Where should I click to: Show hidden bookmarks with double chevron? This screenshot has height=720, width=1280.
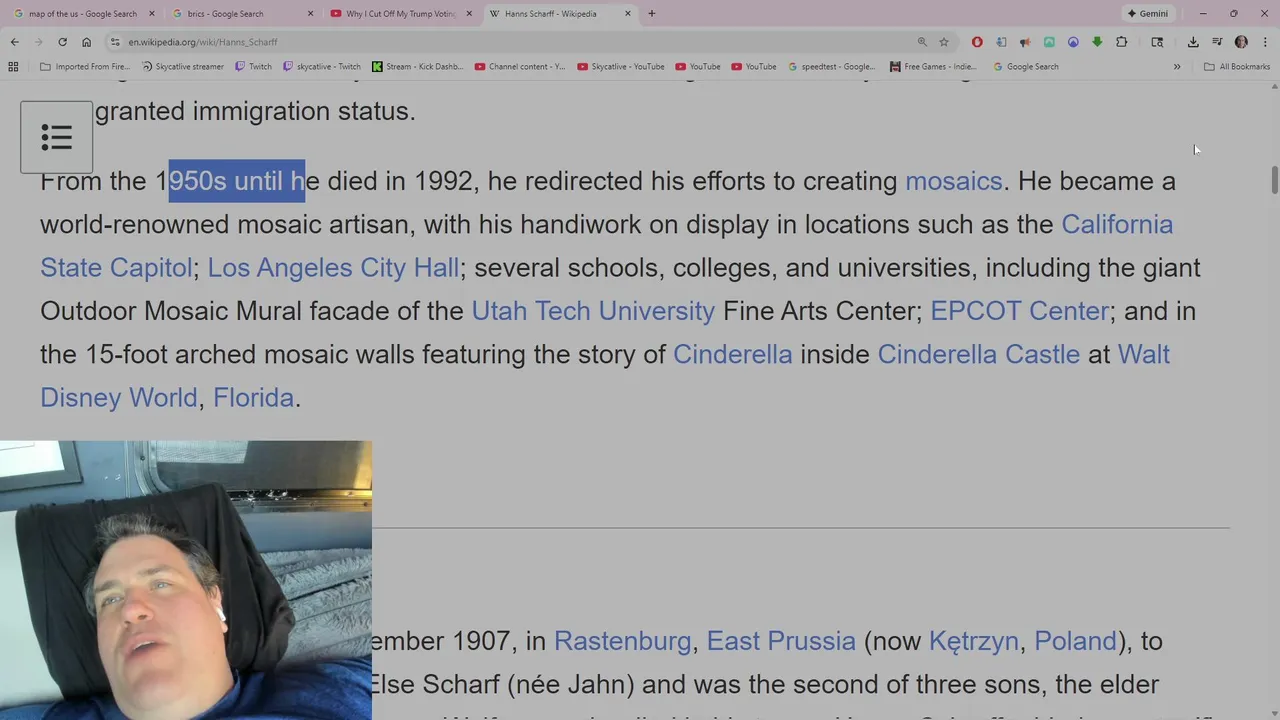pos(1177,67)
